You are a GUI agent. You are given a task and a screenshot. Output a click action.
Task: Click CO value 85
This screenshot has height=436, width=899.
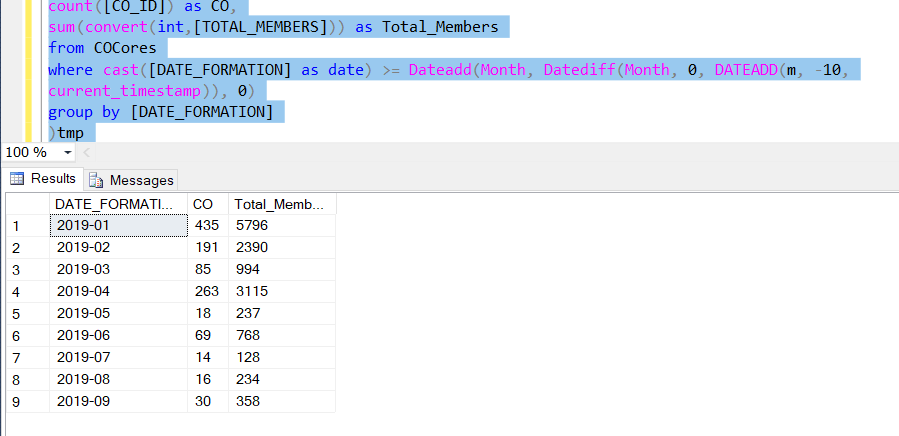pos(208,269)
